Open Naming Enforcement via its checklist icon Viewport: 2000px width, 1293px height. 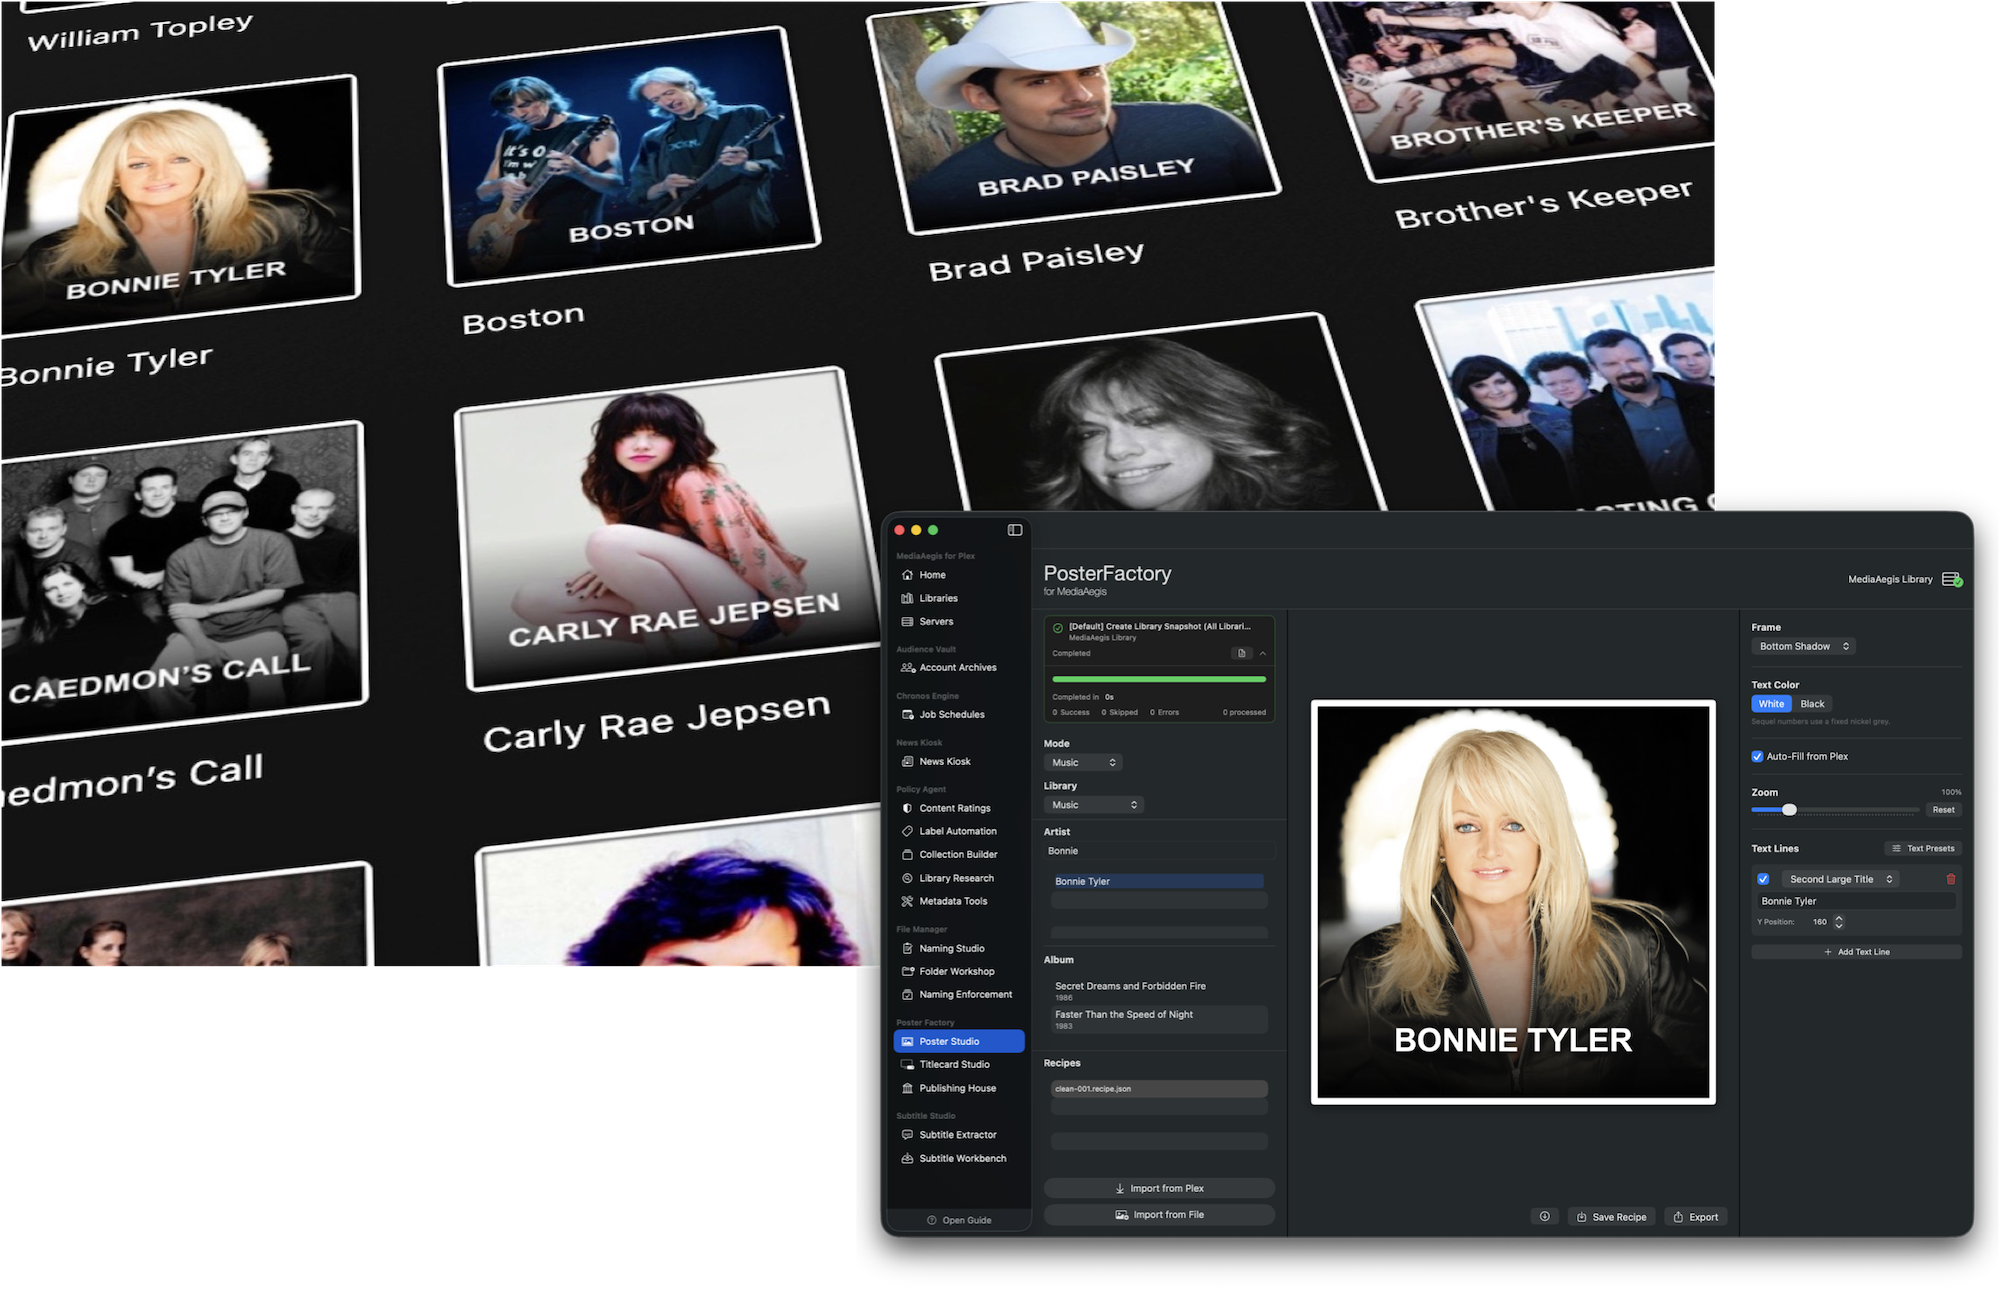coord(907,995)
